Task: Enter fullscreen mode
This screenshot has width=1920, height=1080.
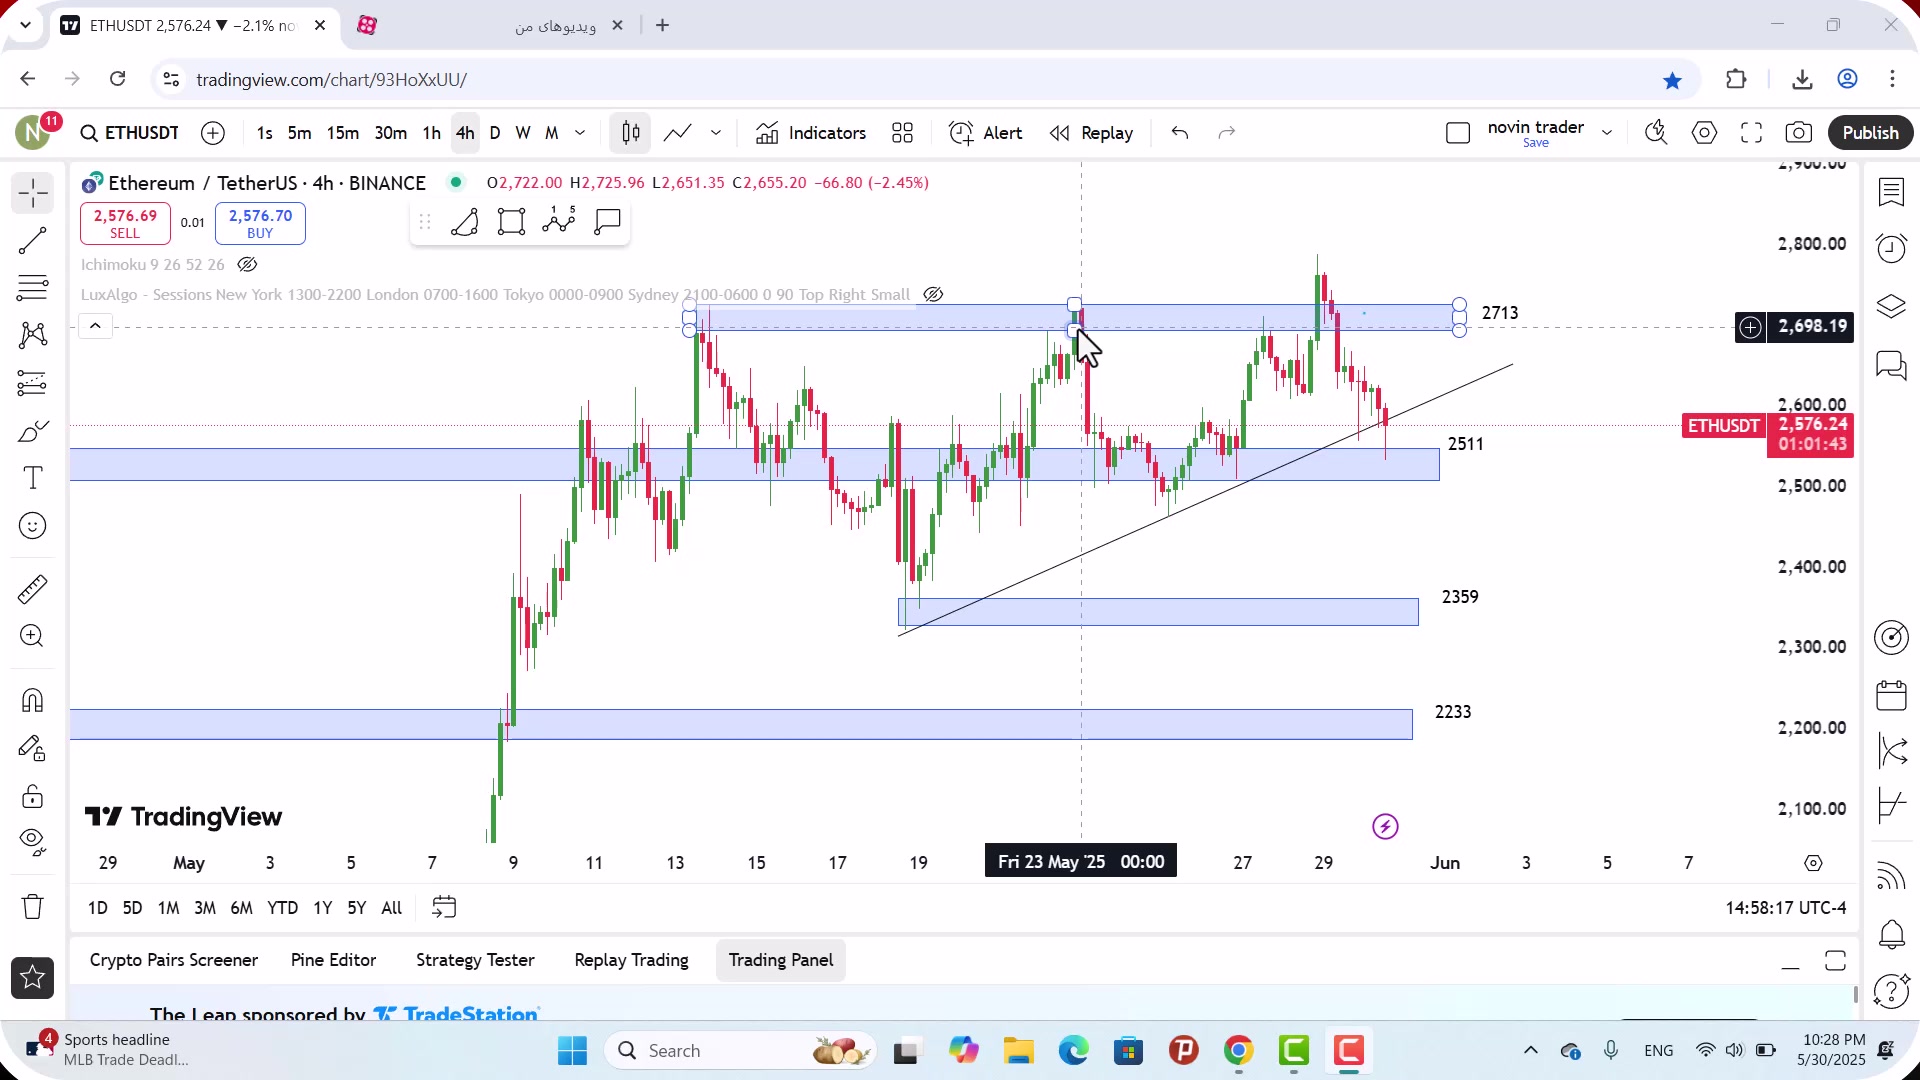Action: tap(1751, 133)
